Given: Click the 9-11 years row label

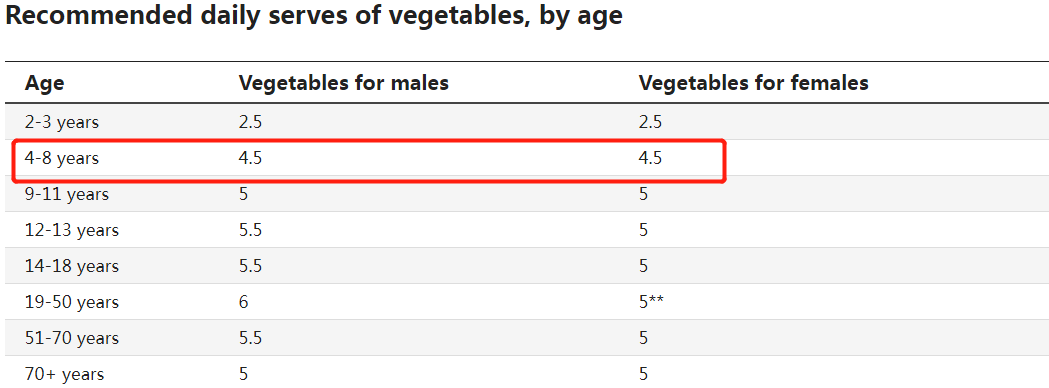Looking at the screenshot, I should (x=67, y=195).
